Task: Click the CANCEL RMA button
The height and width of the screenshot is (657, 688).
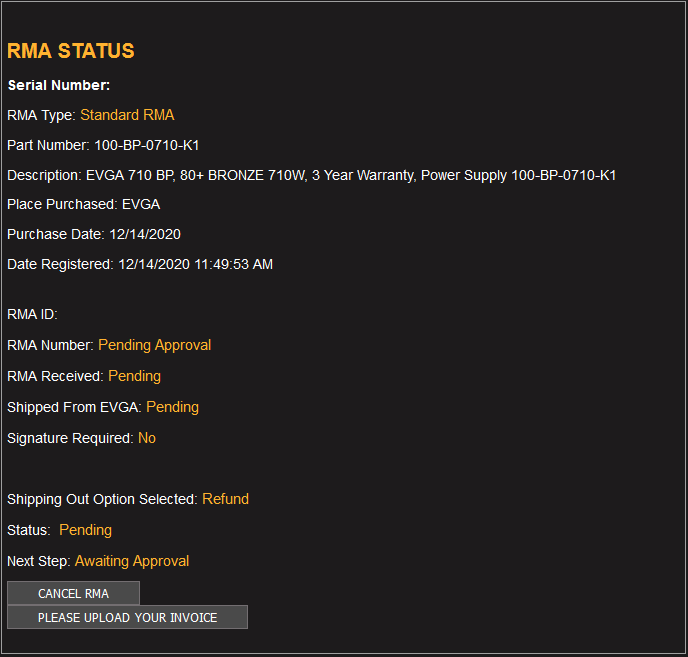Action: pyautogui.click(x=73, y=593)
